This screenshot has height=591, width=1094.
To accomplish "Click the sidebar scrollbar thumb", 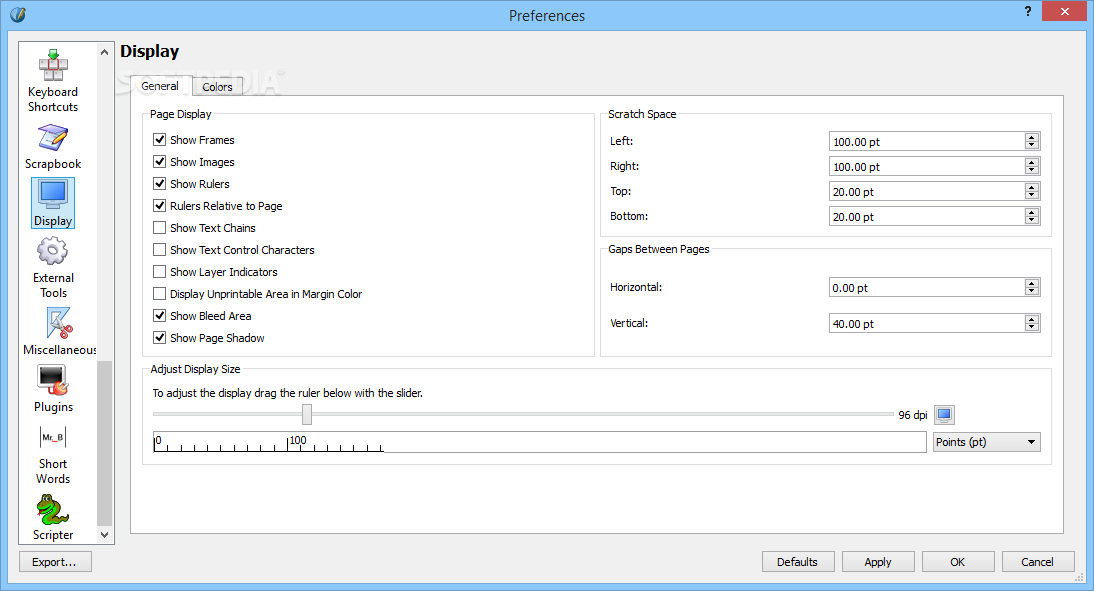I will coord(105,442).
